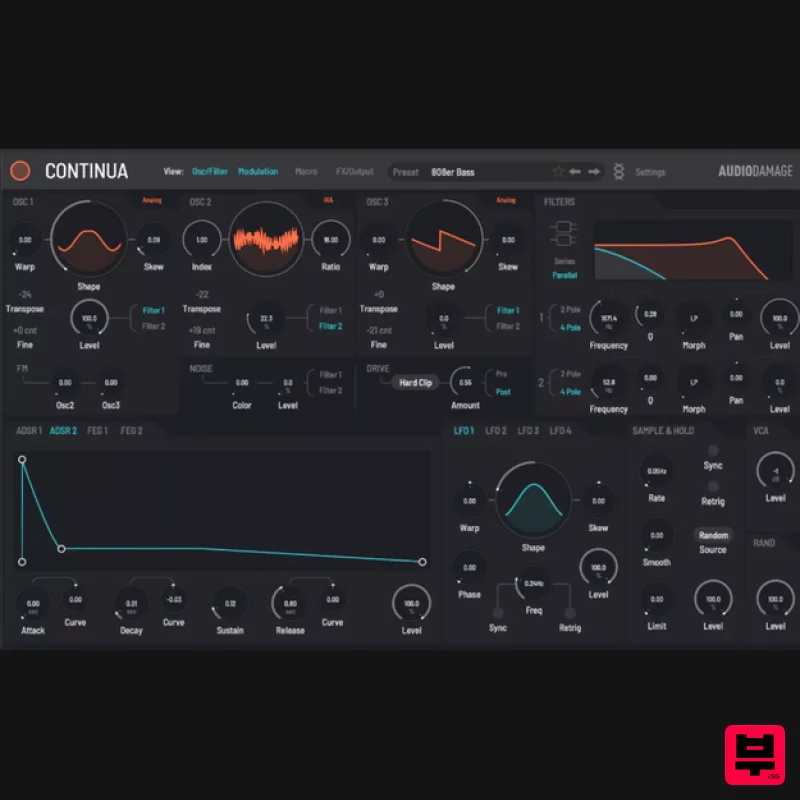Image resolution: width=800 pixels, height=800 pixels.
Task: Switch filter routing from Parallel to Series
Action: pos(563,262)
